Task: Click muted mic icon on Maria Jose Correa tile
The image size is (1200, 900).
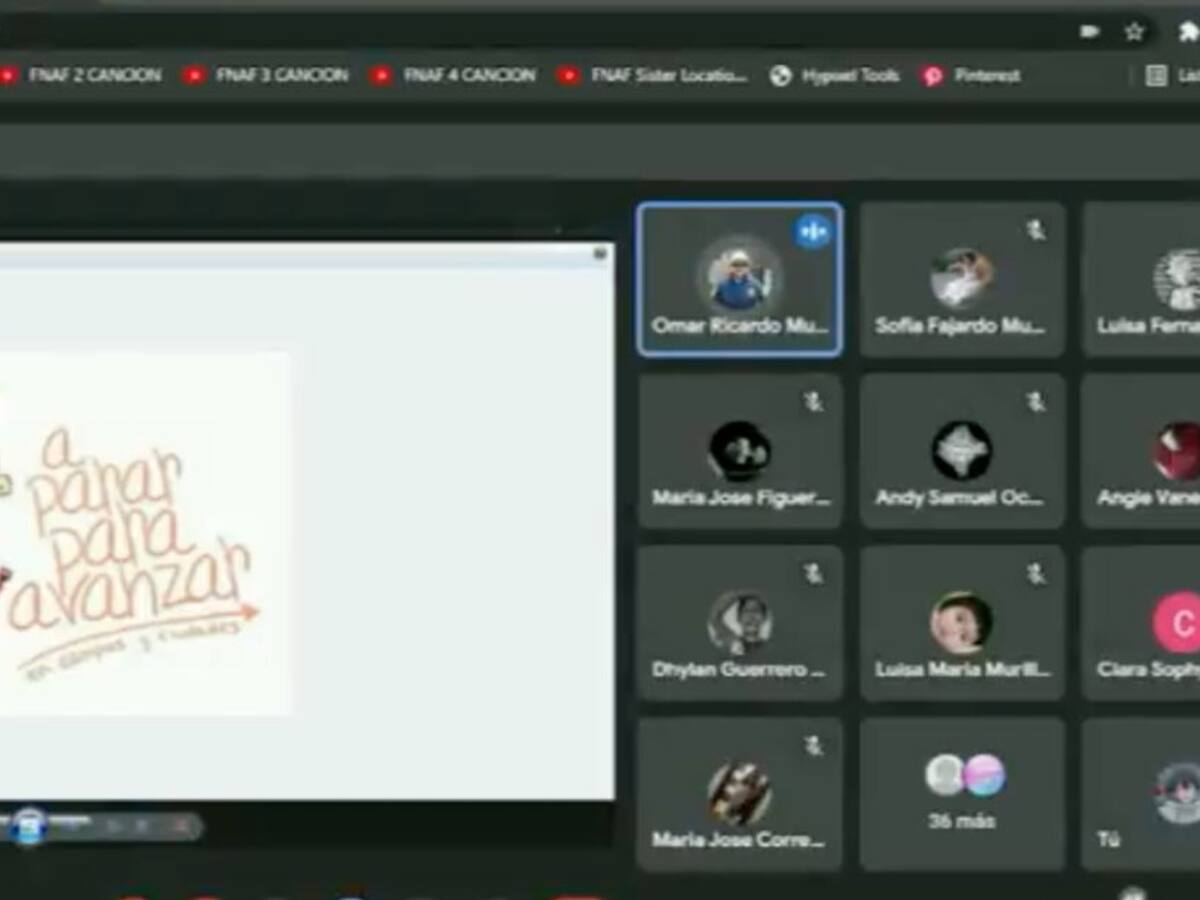Action: pyautogui.click(x=814, y=746)
